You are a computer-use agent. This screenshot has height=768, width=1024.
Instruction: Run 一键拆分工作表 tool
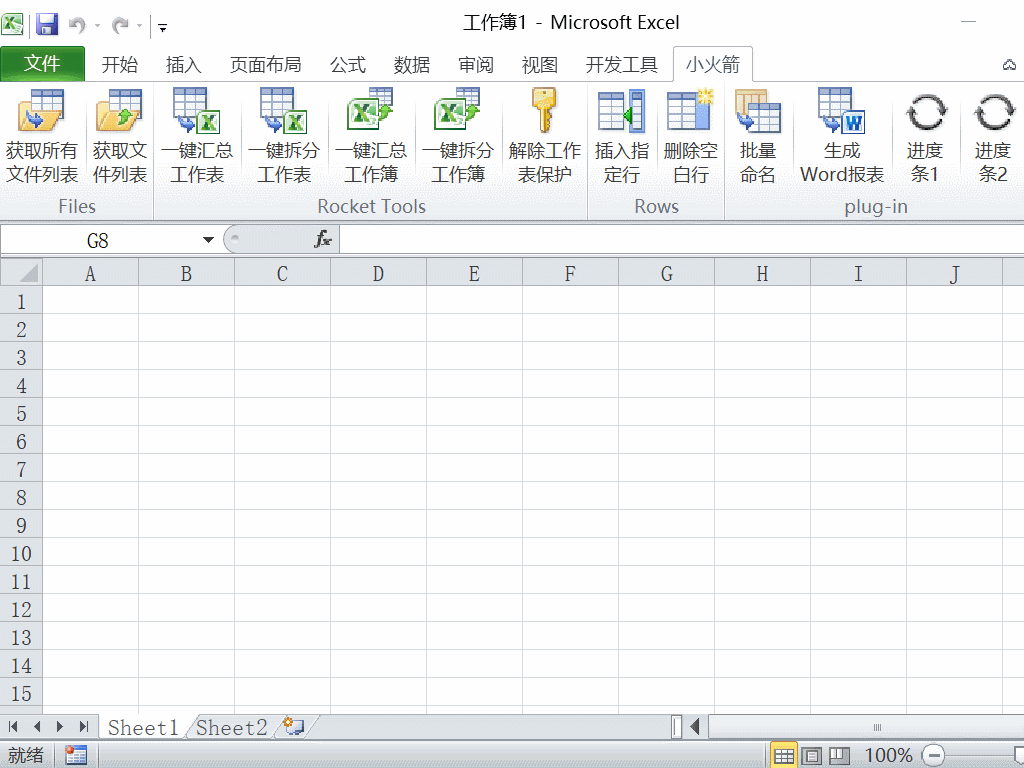pyautogui.click(x=283, y=136)
